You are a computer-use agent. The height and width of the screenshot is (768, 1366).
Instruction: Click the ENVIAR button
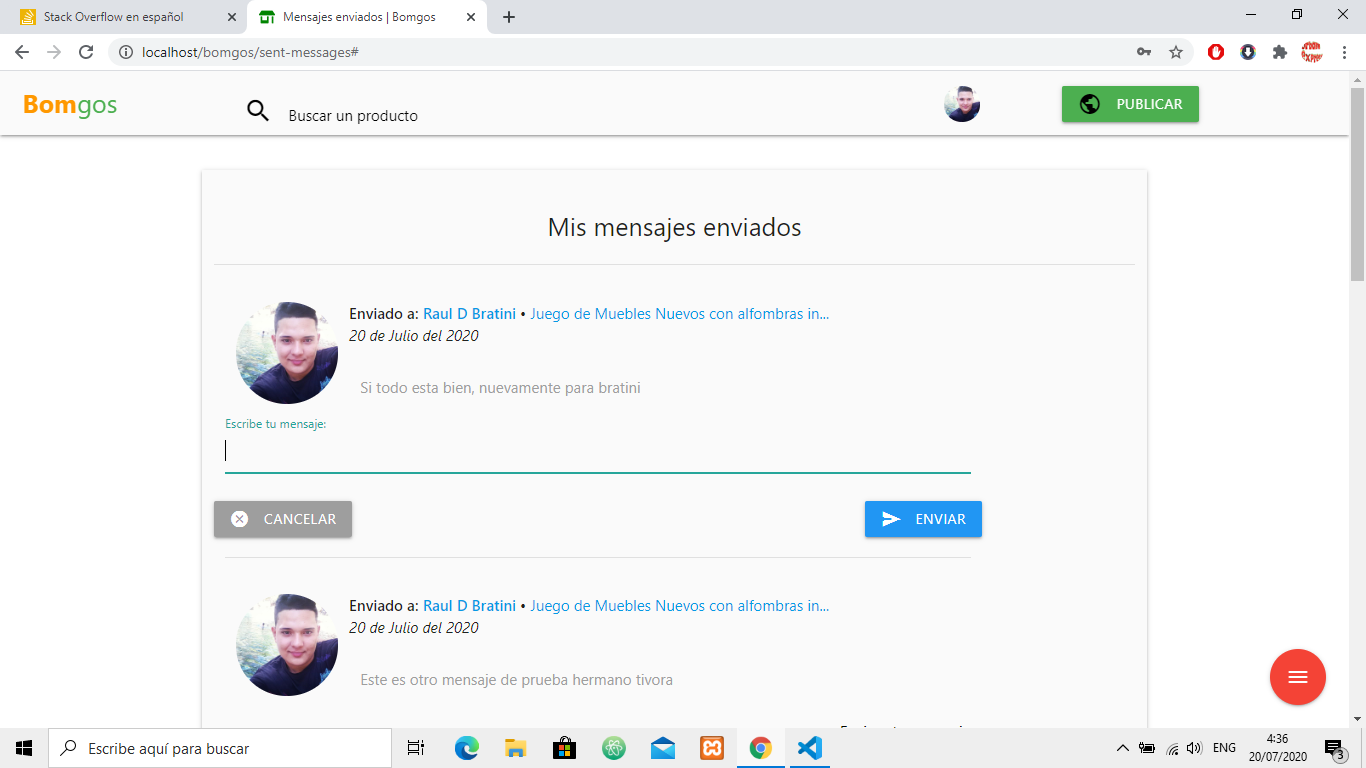pos(923,519)
